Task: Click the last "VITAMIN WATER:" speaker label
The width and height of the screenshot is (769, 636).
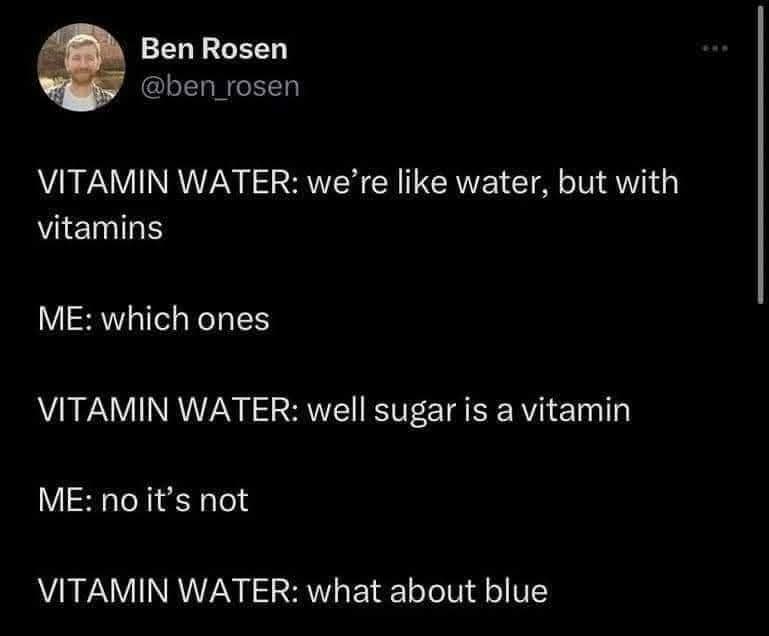Action: click(x=164, y=590)
